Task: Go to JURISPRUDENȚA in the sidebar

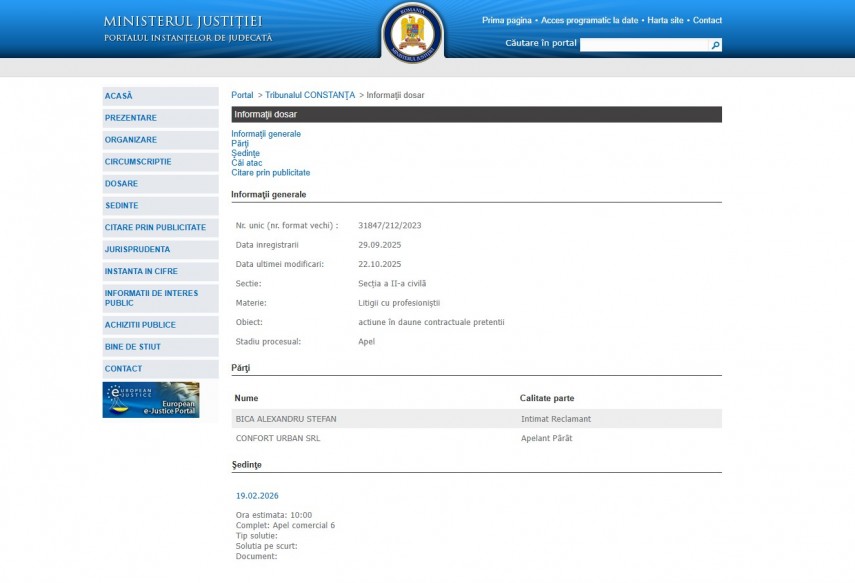Action: click(137, 249)
